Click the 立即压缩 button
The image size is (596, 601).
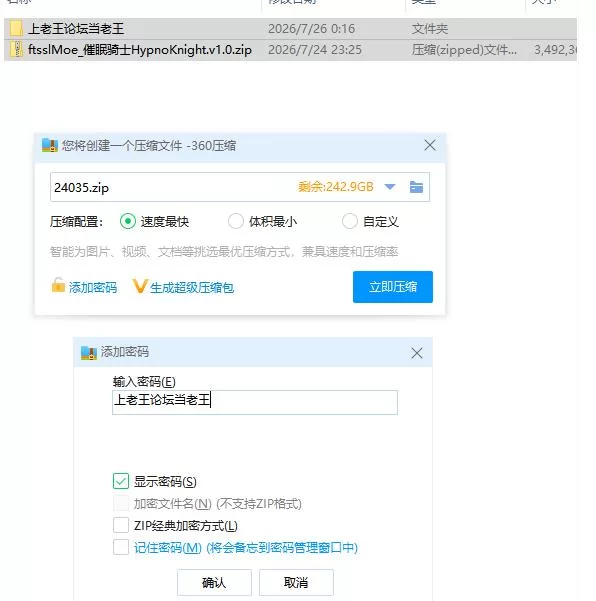point(393,287)
